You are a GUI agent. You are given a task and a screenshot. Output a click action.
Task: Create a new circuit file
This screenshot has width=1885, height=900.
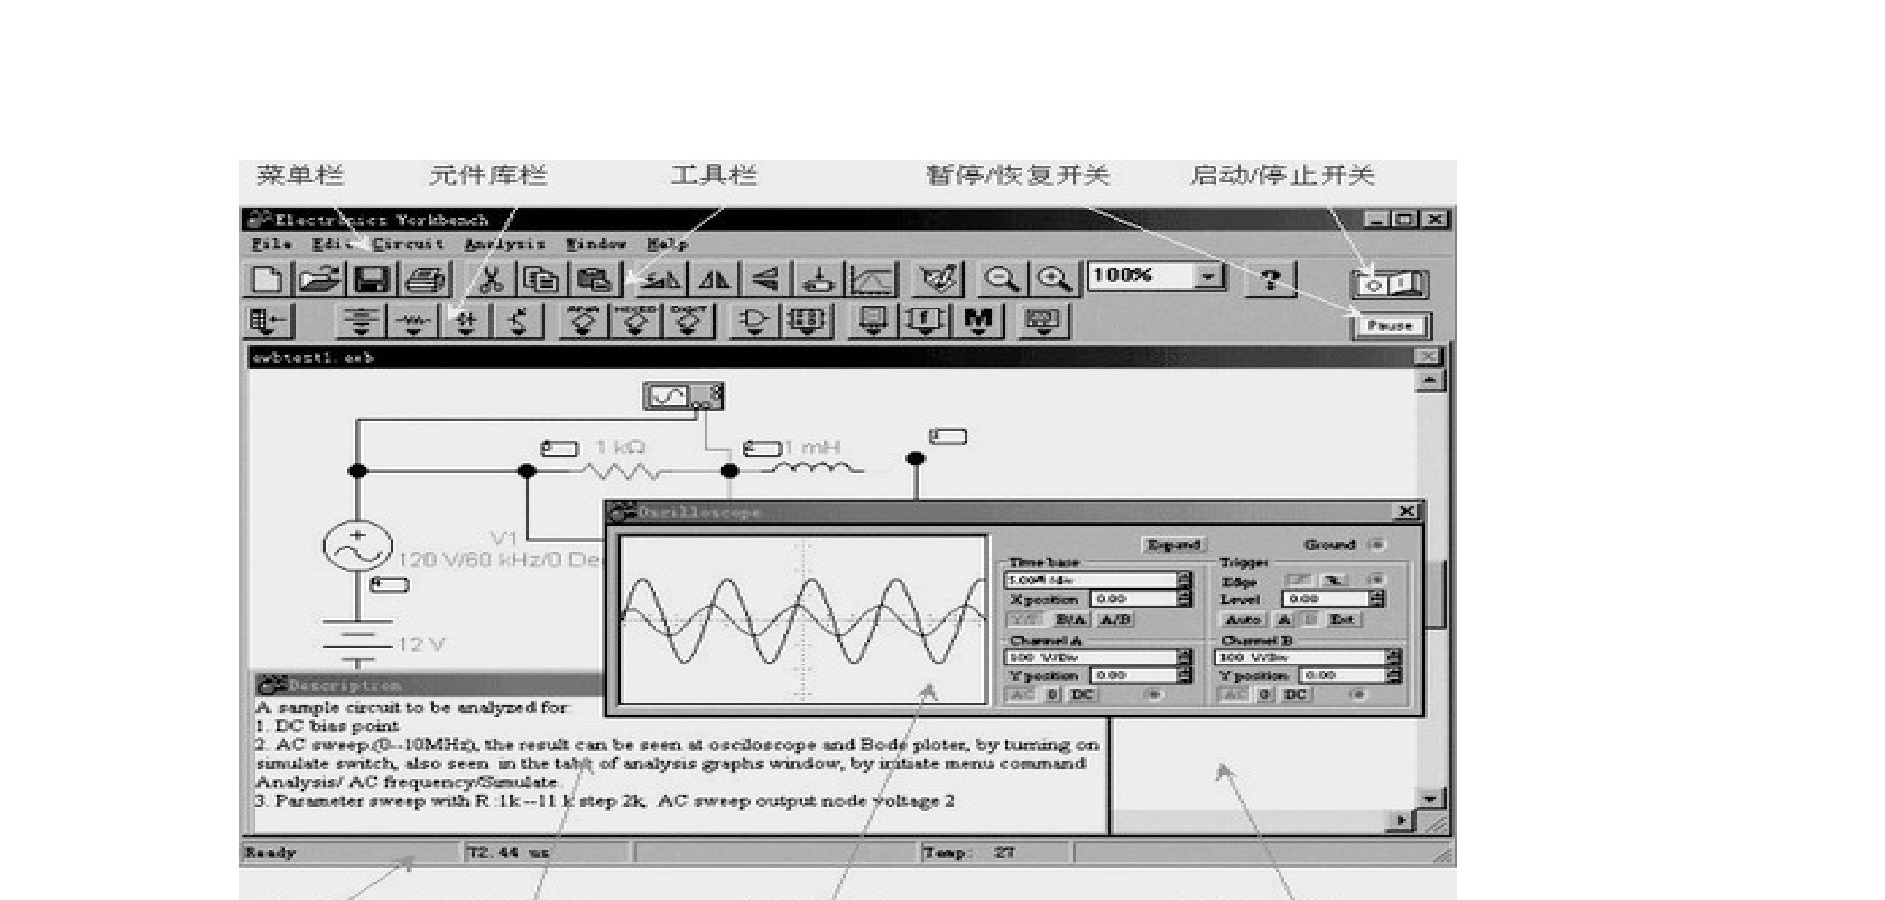(267, 279)
